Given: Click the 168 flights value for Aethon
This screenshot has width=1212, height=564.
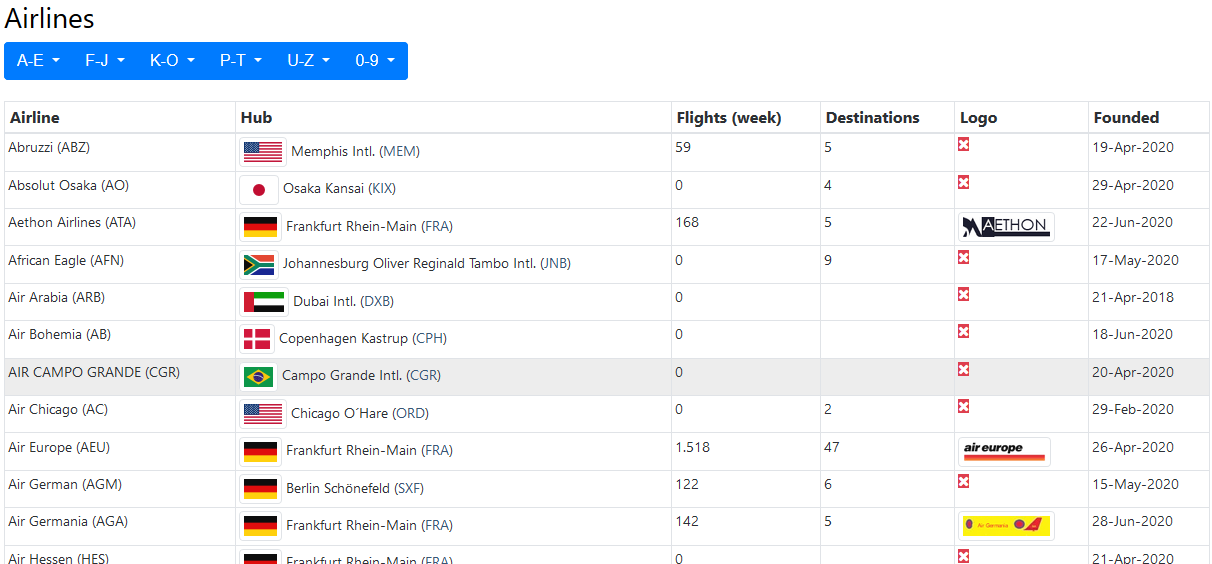Looking at the screenshot, I should coord(686,222).
